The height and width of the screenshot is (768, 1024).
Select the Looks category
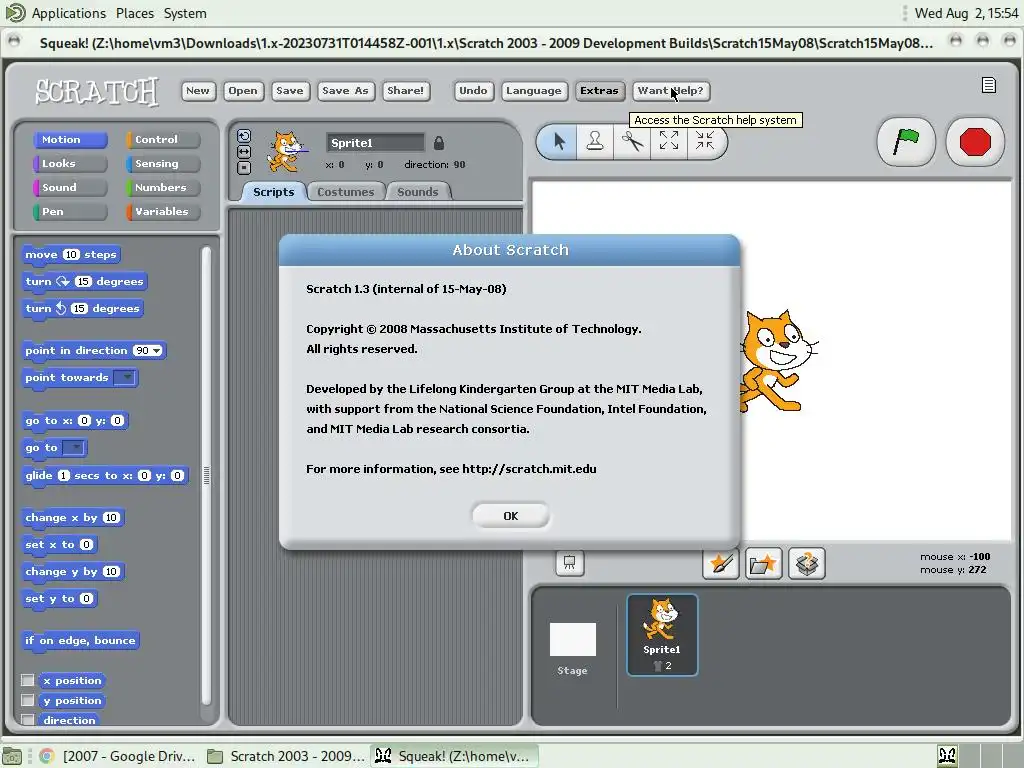click(70, 163)
